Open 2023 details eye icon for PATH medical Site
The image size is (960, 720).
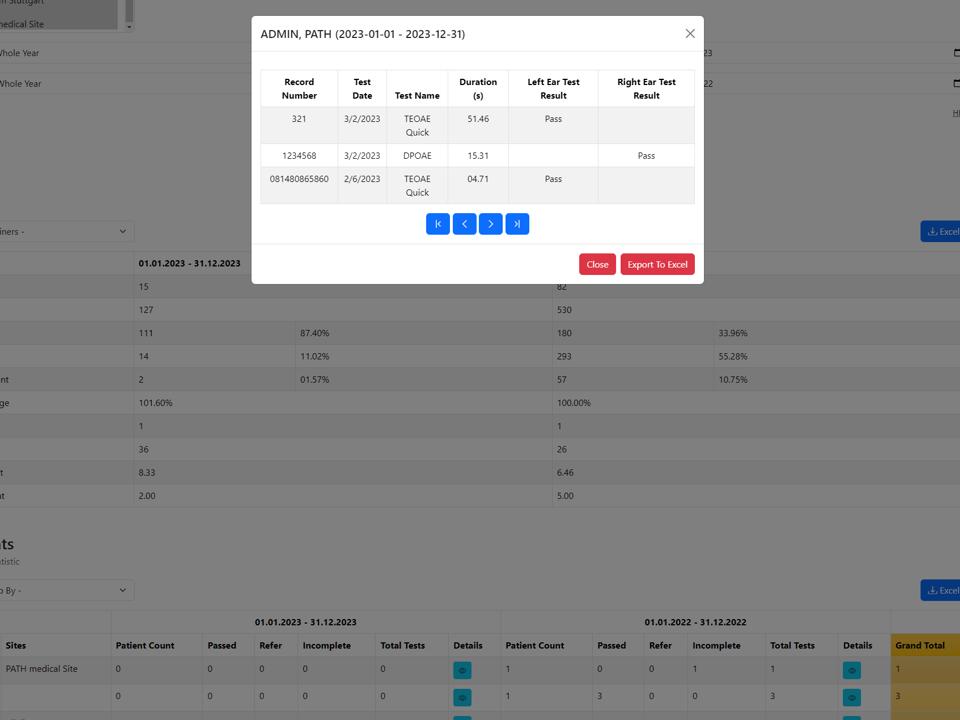coord(462,670)
